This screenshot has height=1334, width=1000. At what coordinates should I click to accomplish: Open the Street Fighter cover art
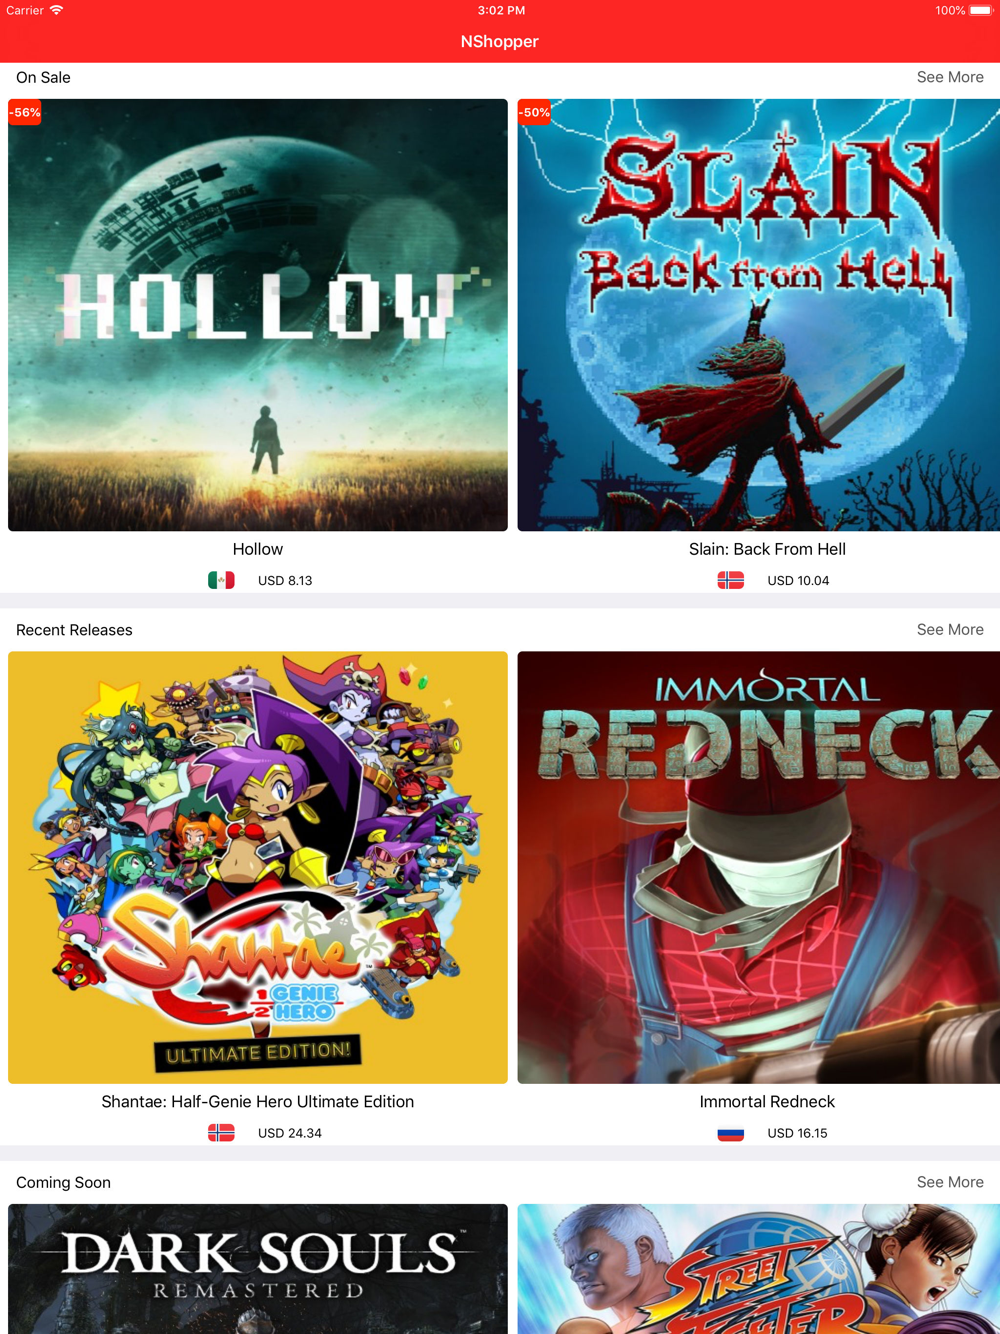[x=759, y=1269]
